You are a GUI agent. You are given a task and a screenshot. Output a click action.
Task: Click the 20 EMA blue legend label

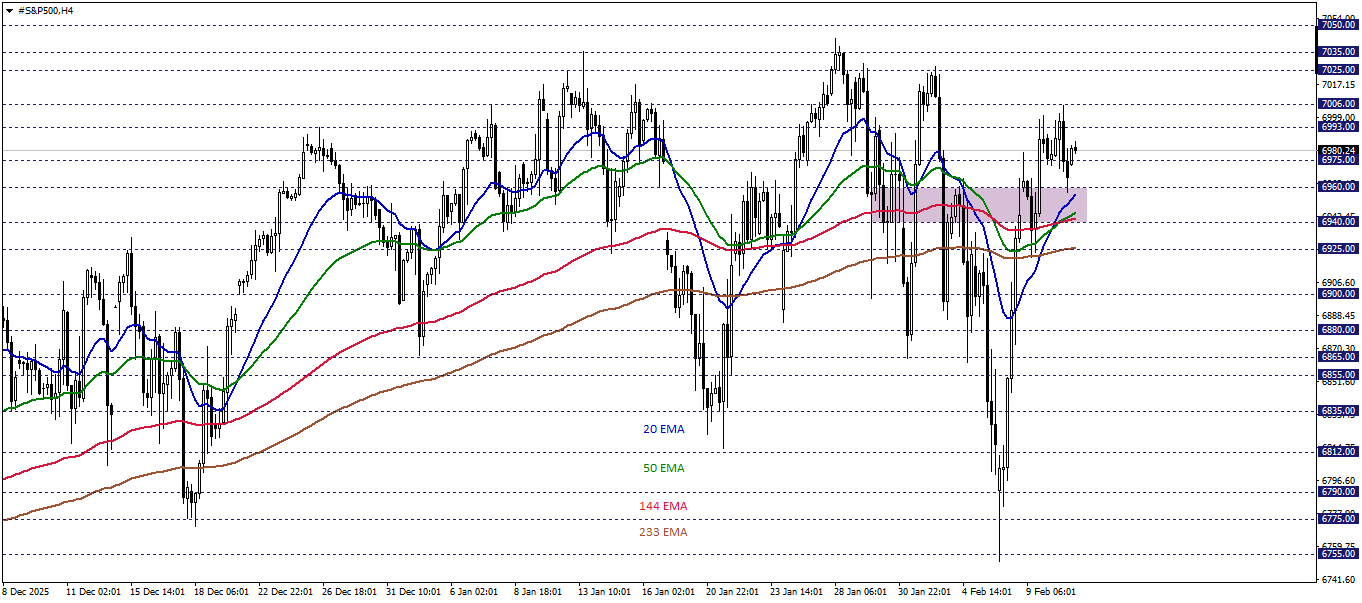(x=664, y=429)
